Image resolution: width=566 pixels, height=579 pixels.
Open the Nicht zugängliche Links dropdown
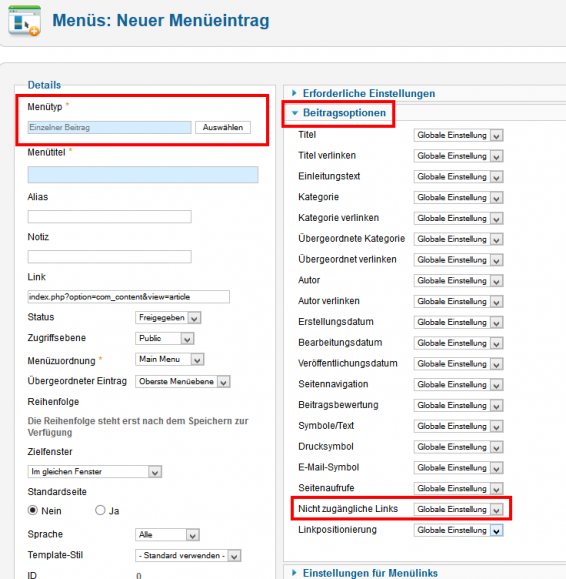point(458,509)
